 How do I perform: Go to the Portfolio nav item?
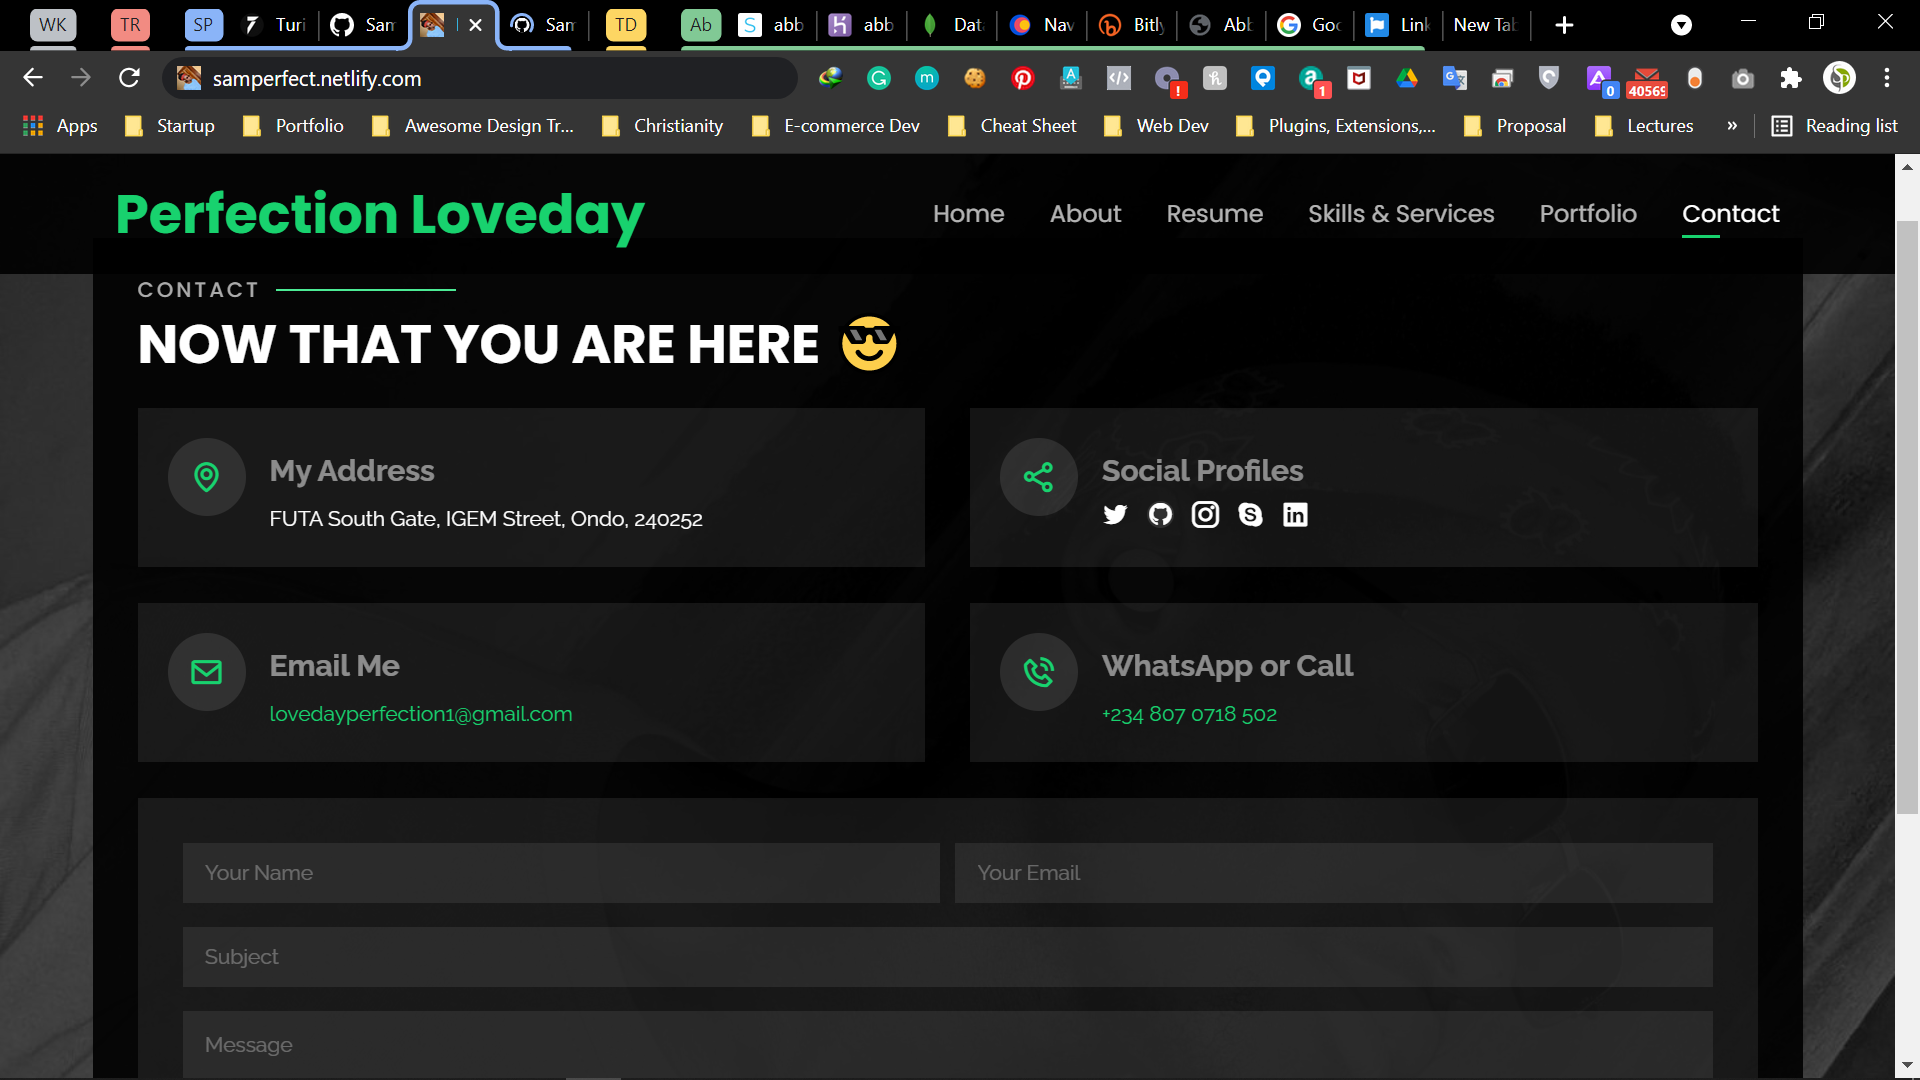tap(1588, 213)
